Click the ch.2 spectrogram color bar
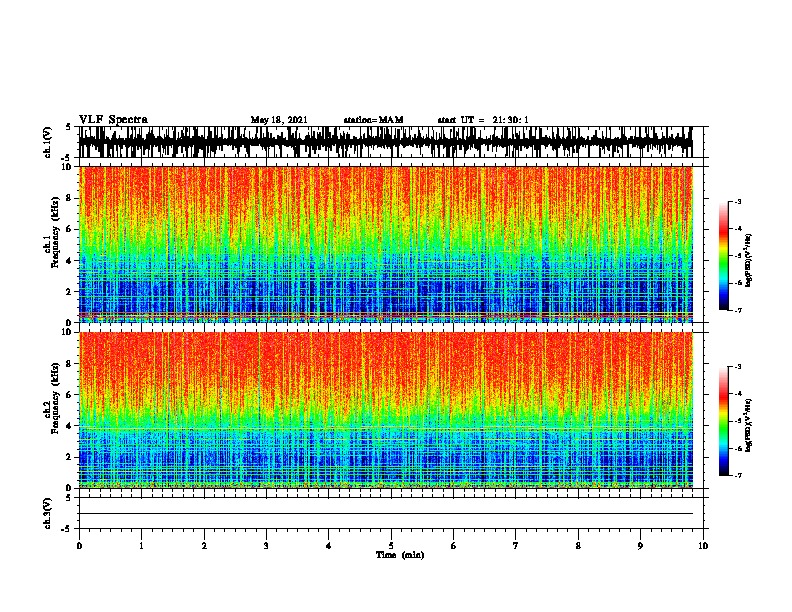 point(724,421)
